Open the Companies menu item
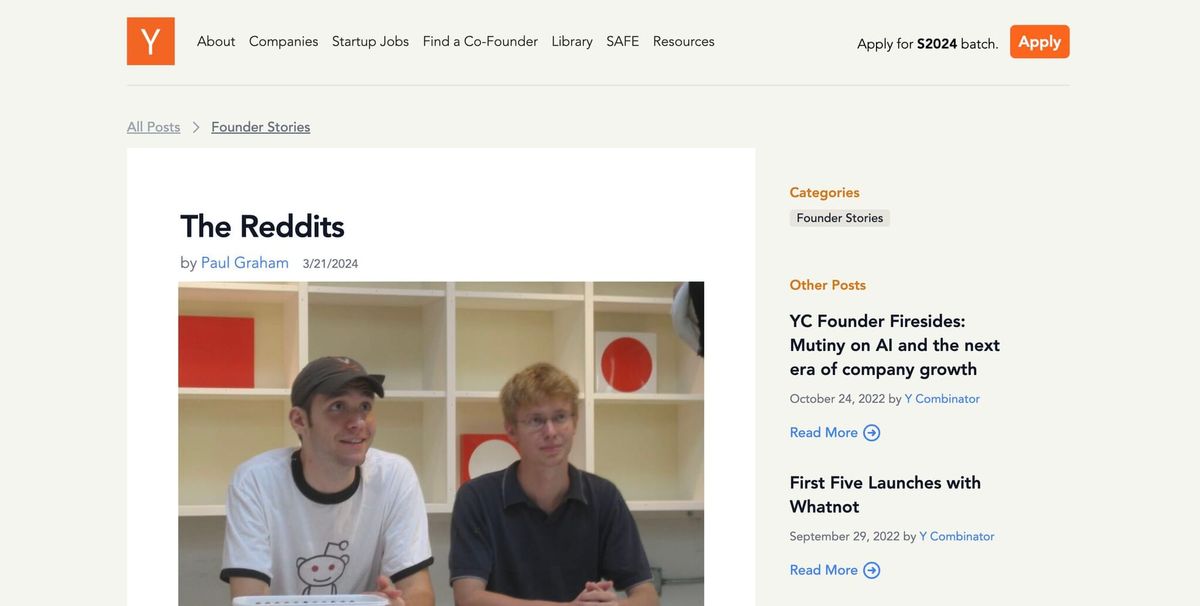Viewport: 1200px width, 606px height. (x=283, y=41)
